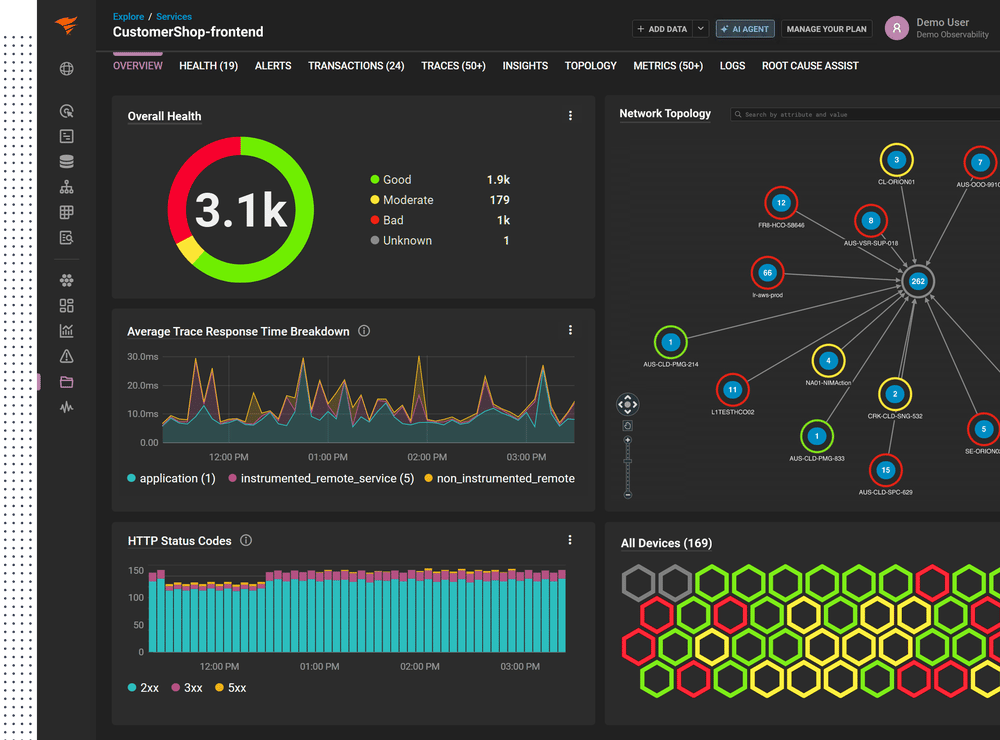
Task: Open the network hierarchy sidebar icon
Action: click(66, 187)
